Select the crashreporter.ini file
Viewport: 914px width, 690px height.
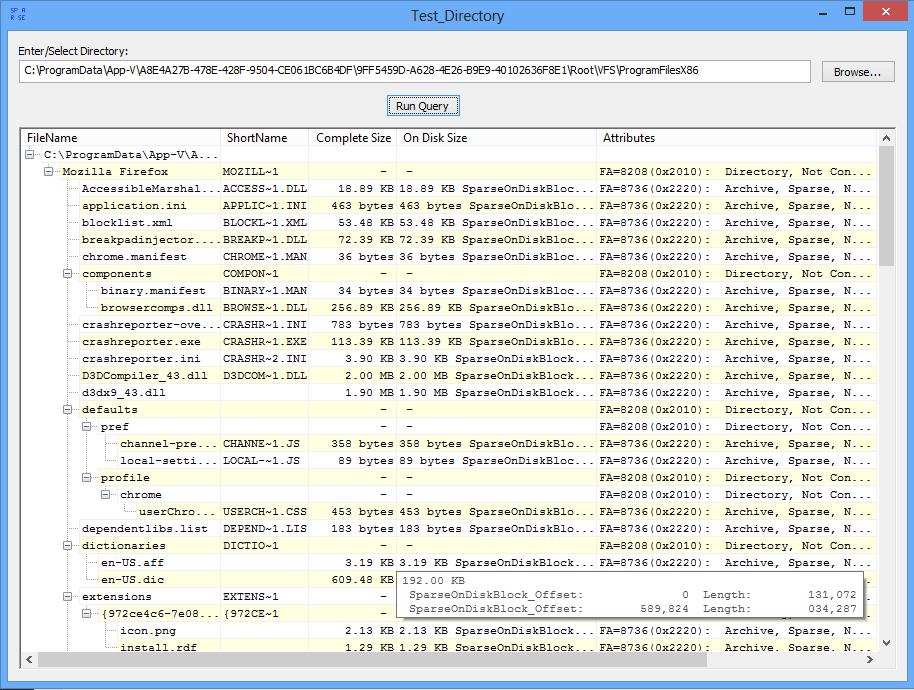141,358
